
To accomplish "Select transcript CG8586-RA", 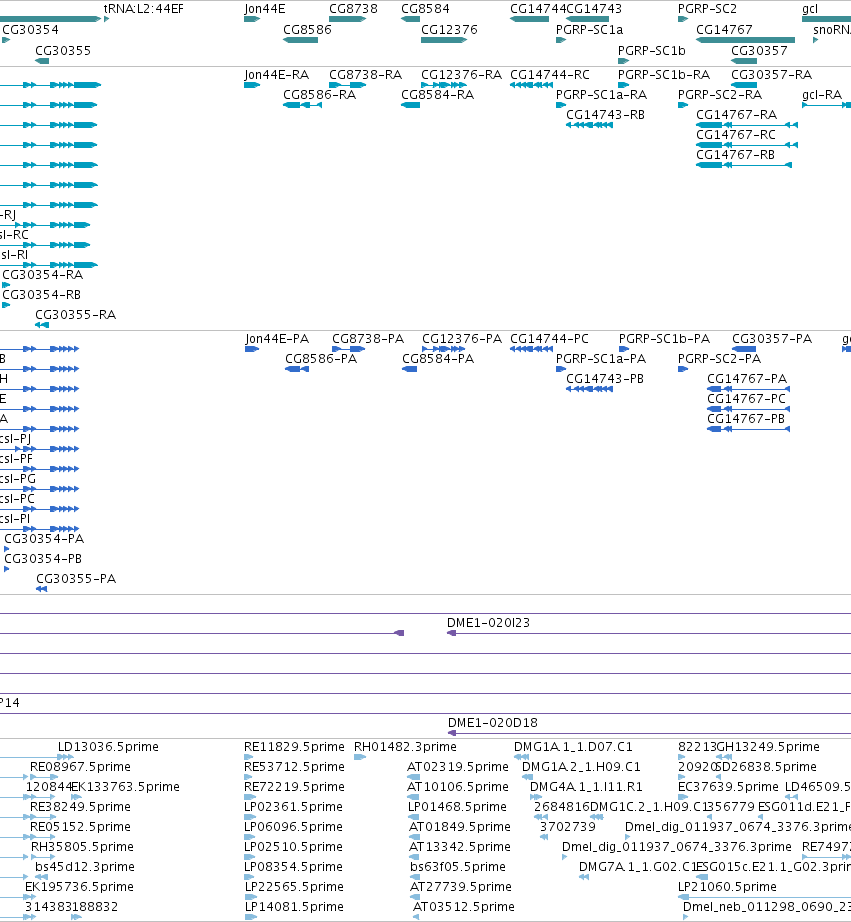I will 319,95.
